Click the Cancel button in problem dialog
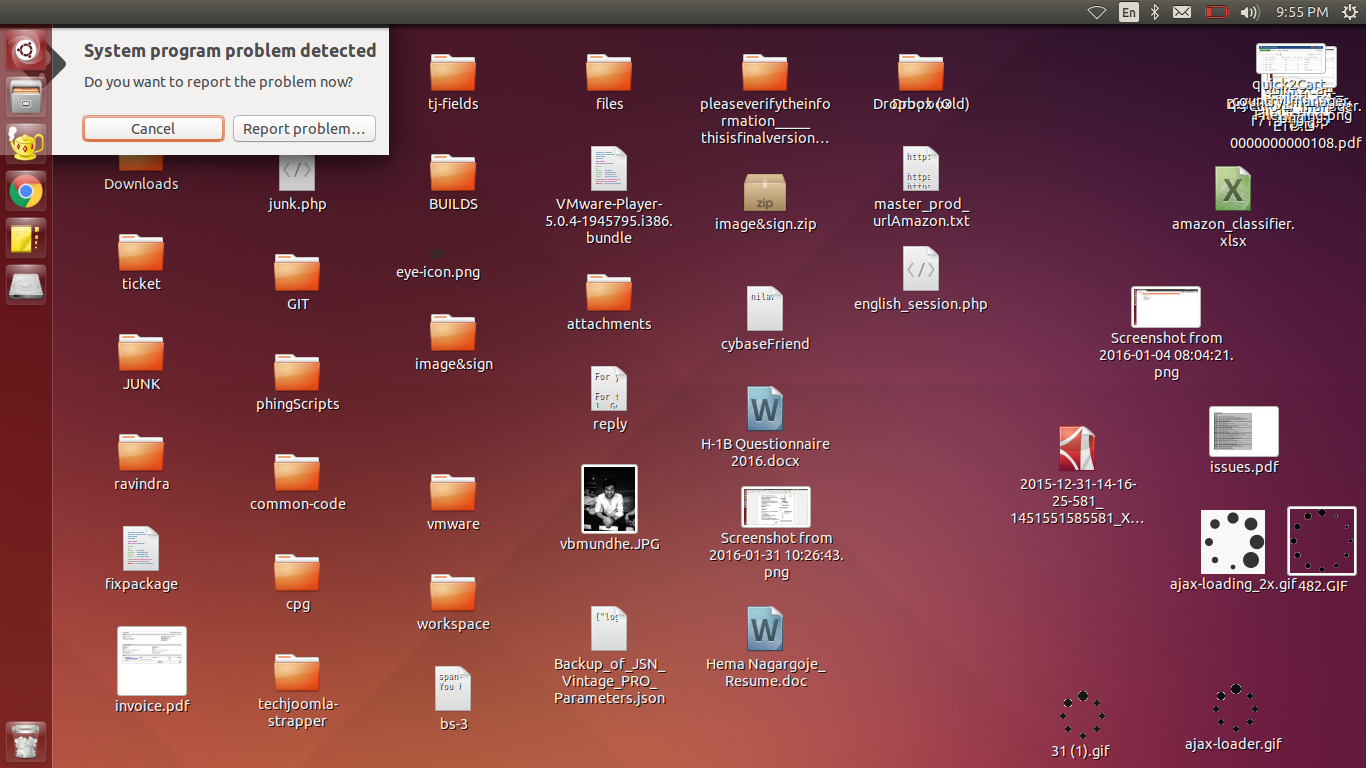 pyautogui.click(x=153, y=128)
